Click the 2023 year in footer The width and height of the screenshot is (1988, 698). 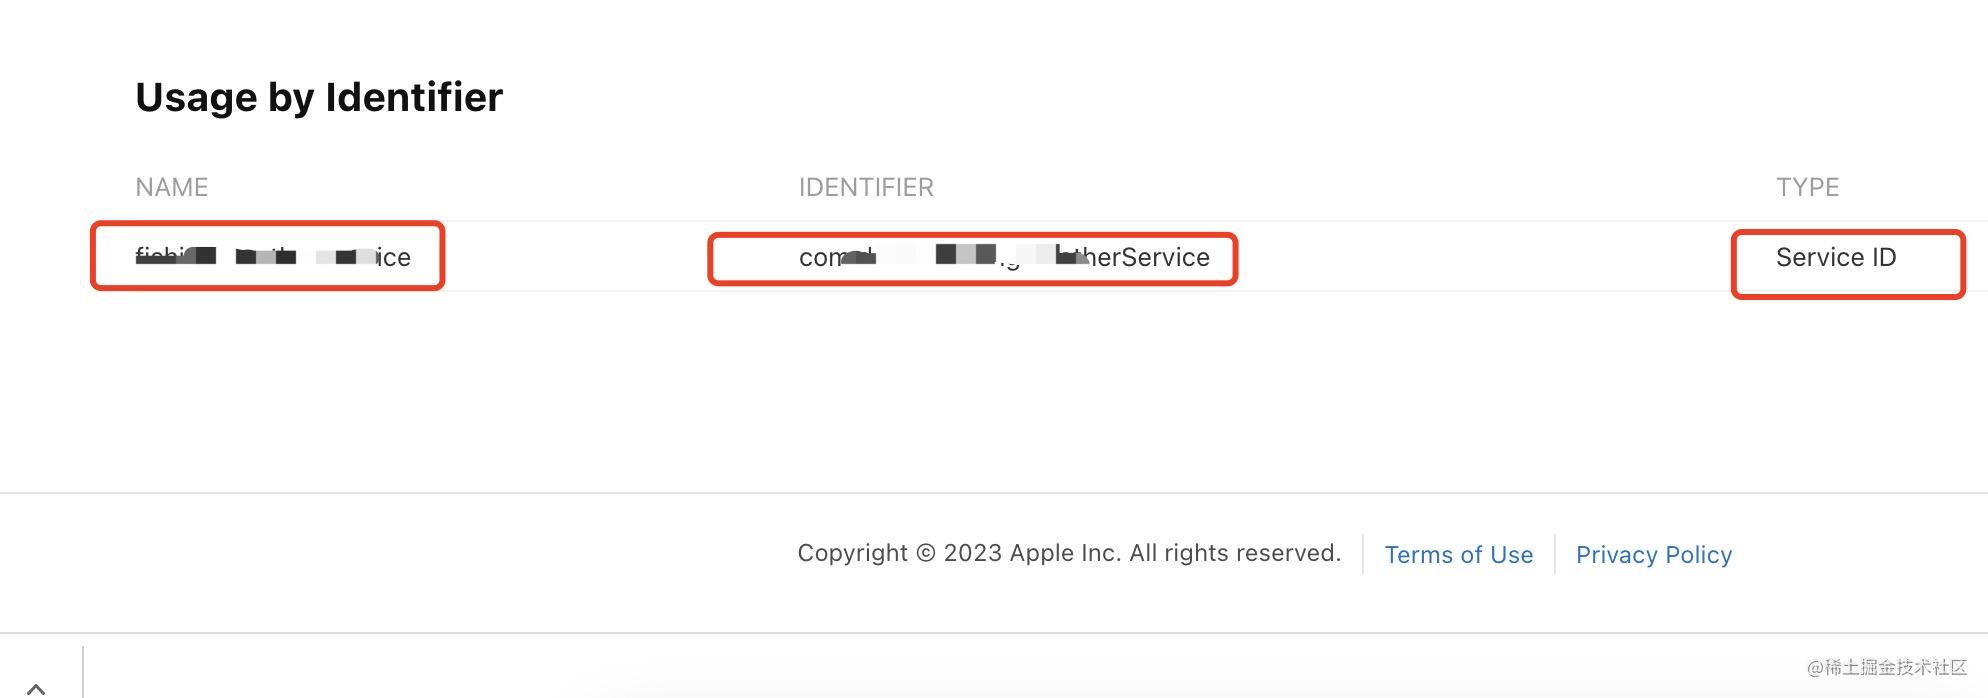[x=972, y=553]
